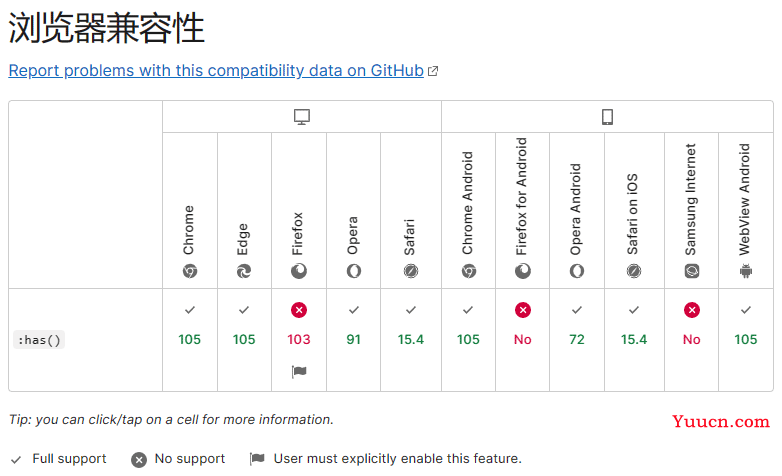
Task: Click the Chrome browser logo icon
Action: (x=190, y=271)
